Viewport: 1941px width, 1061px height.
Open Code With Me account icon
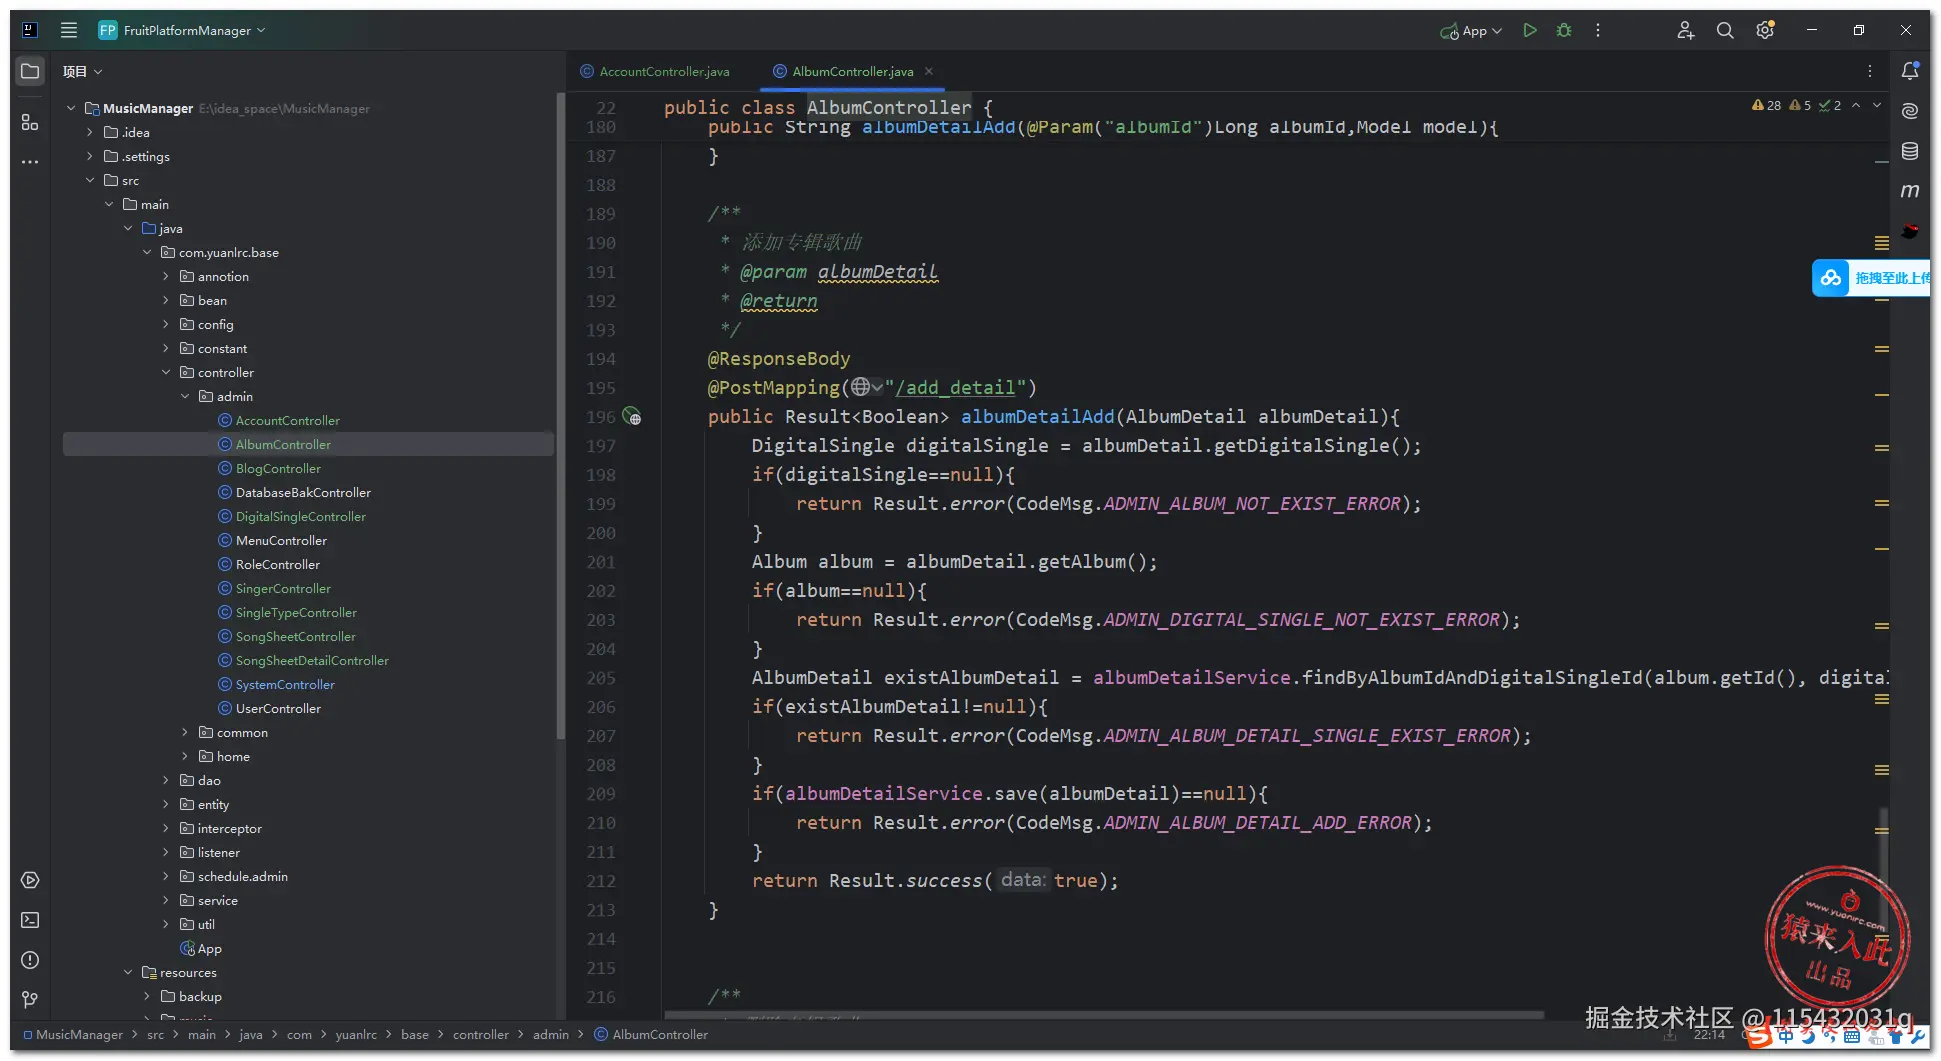[x=1685, y=30]
